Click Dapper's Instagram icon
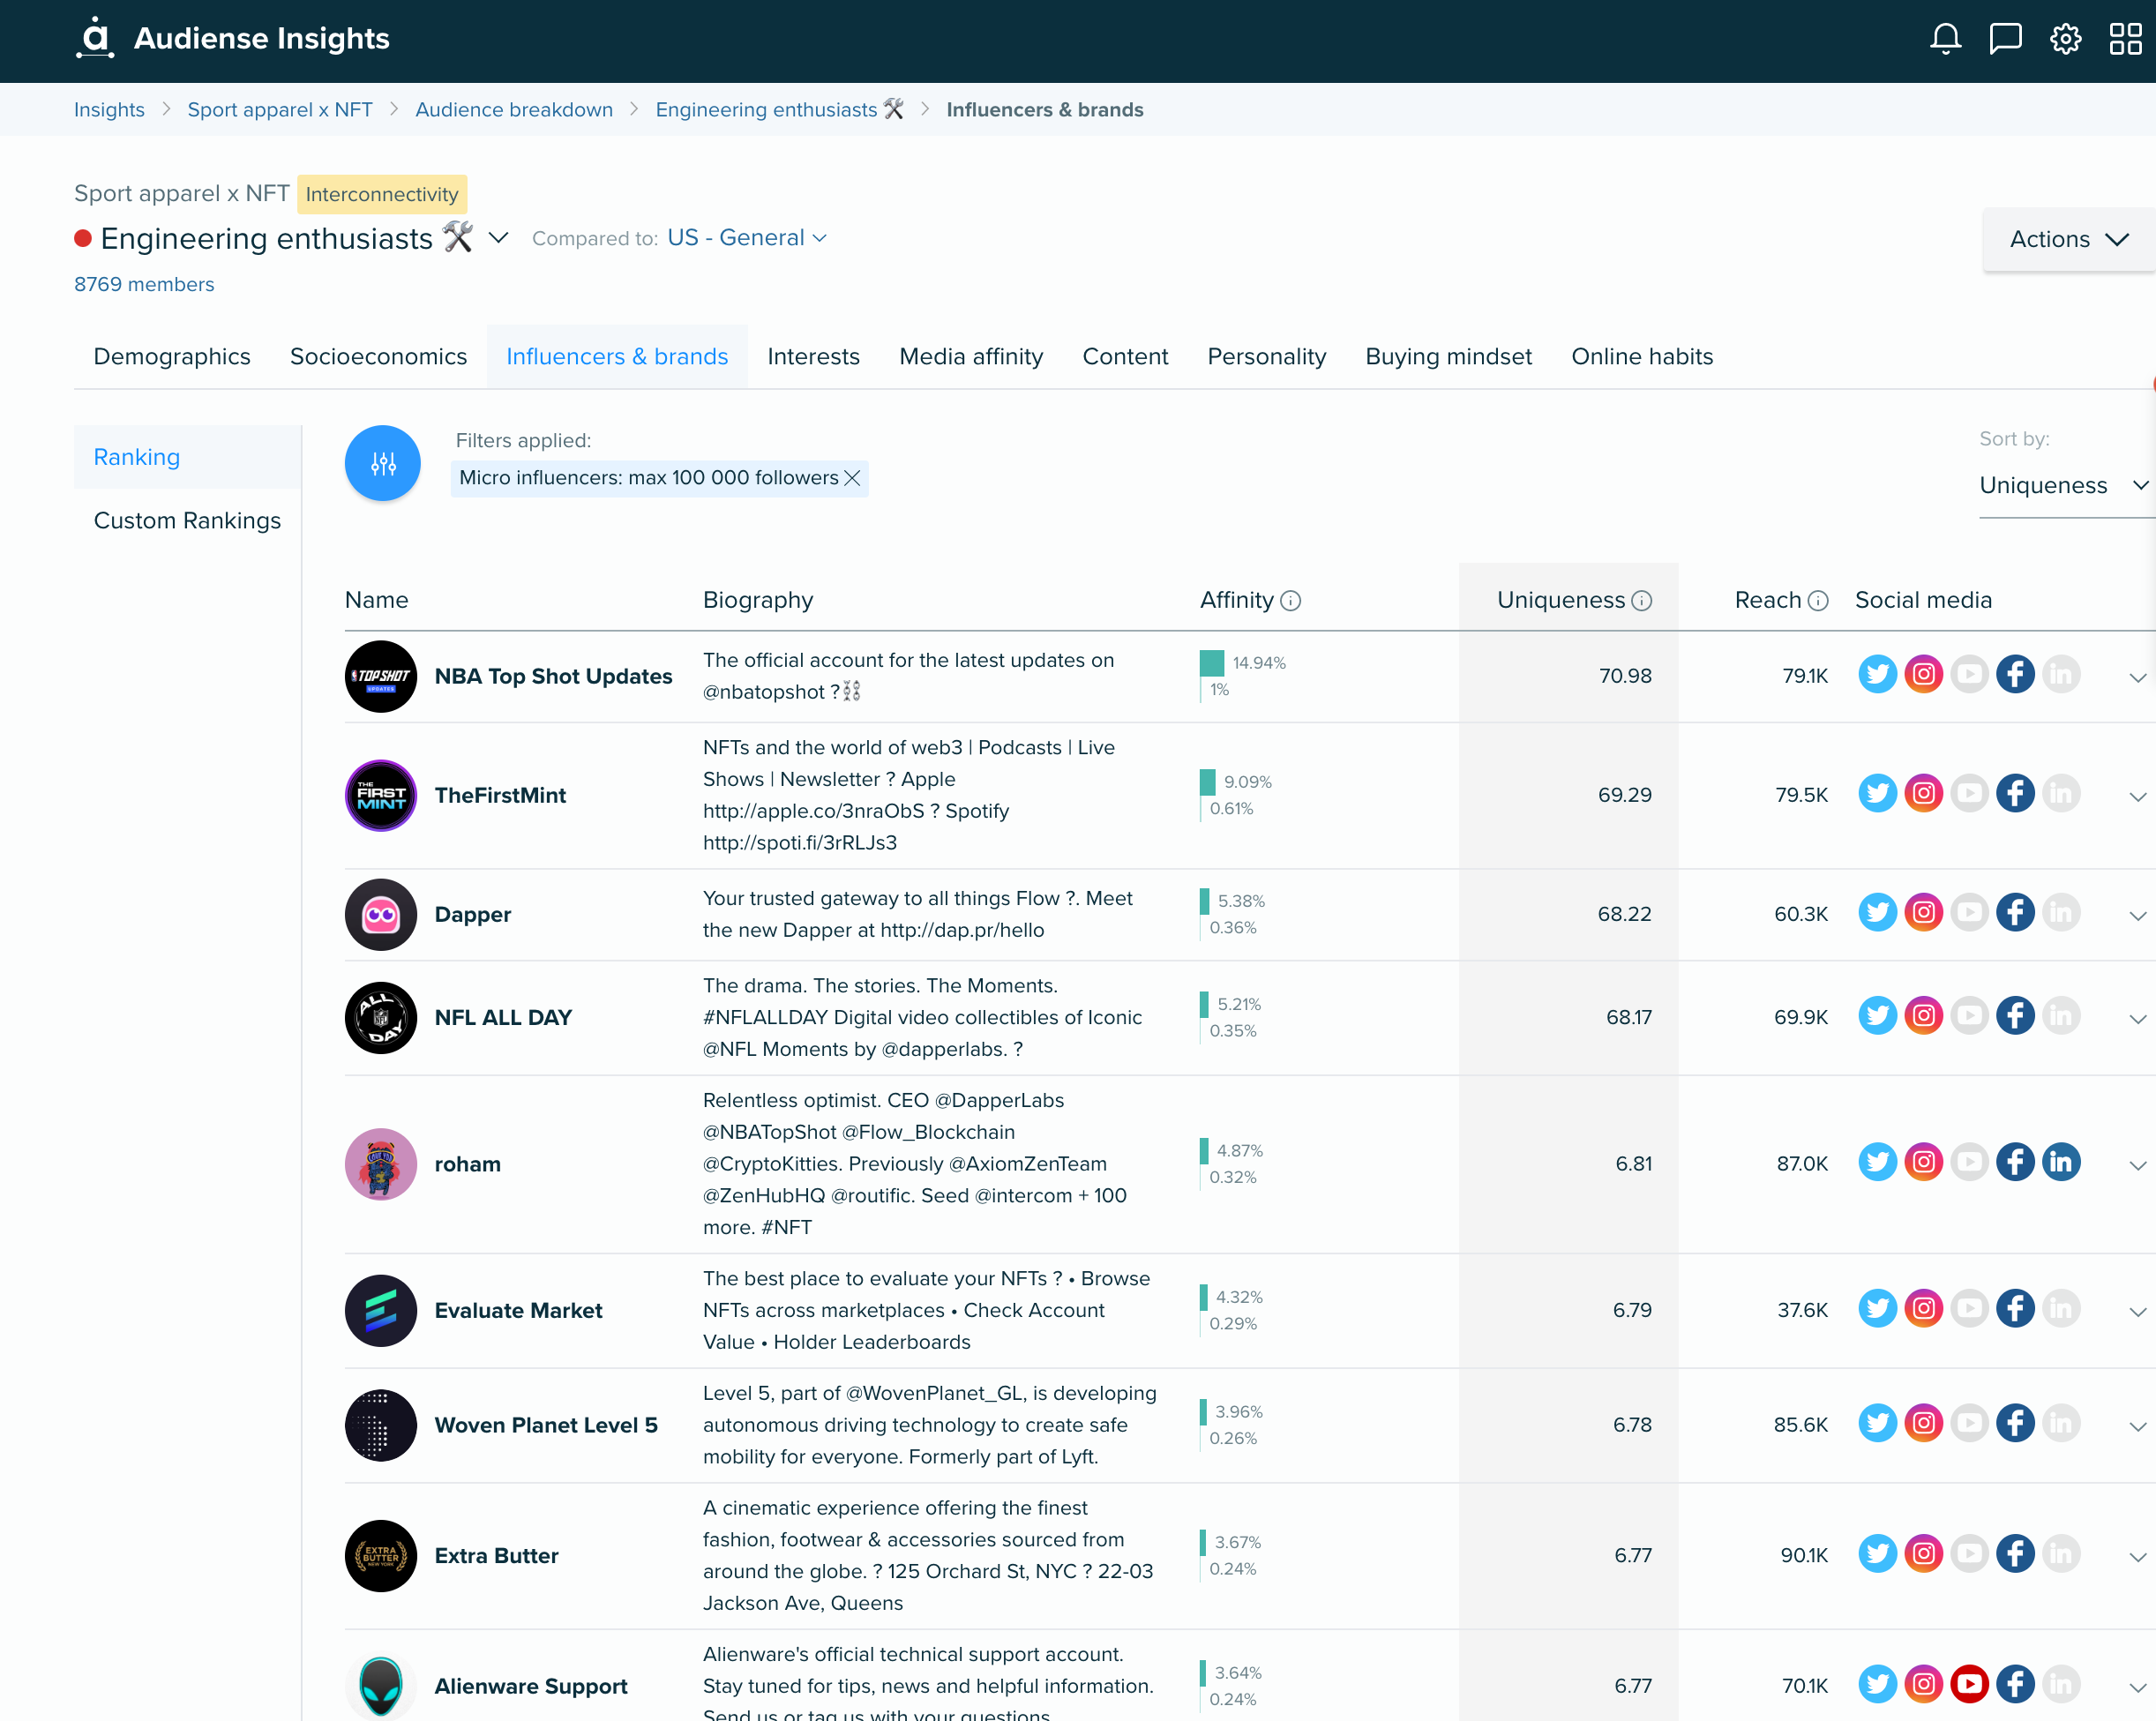 (x=1922, y=913)
